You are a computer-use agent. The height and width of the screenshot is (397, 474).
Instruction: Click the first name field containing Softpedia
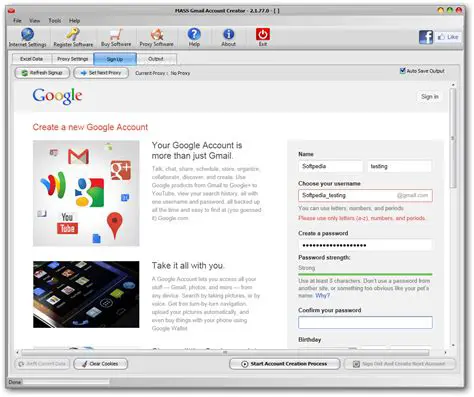point(330,166)
